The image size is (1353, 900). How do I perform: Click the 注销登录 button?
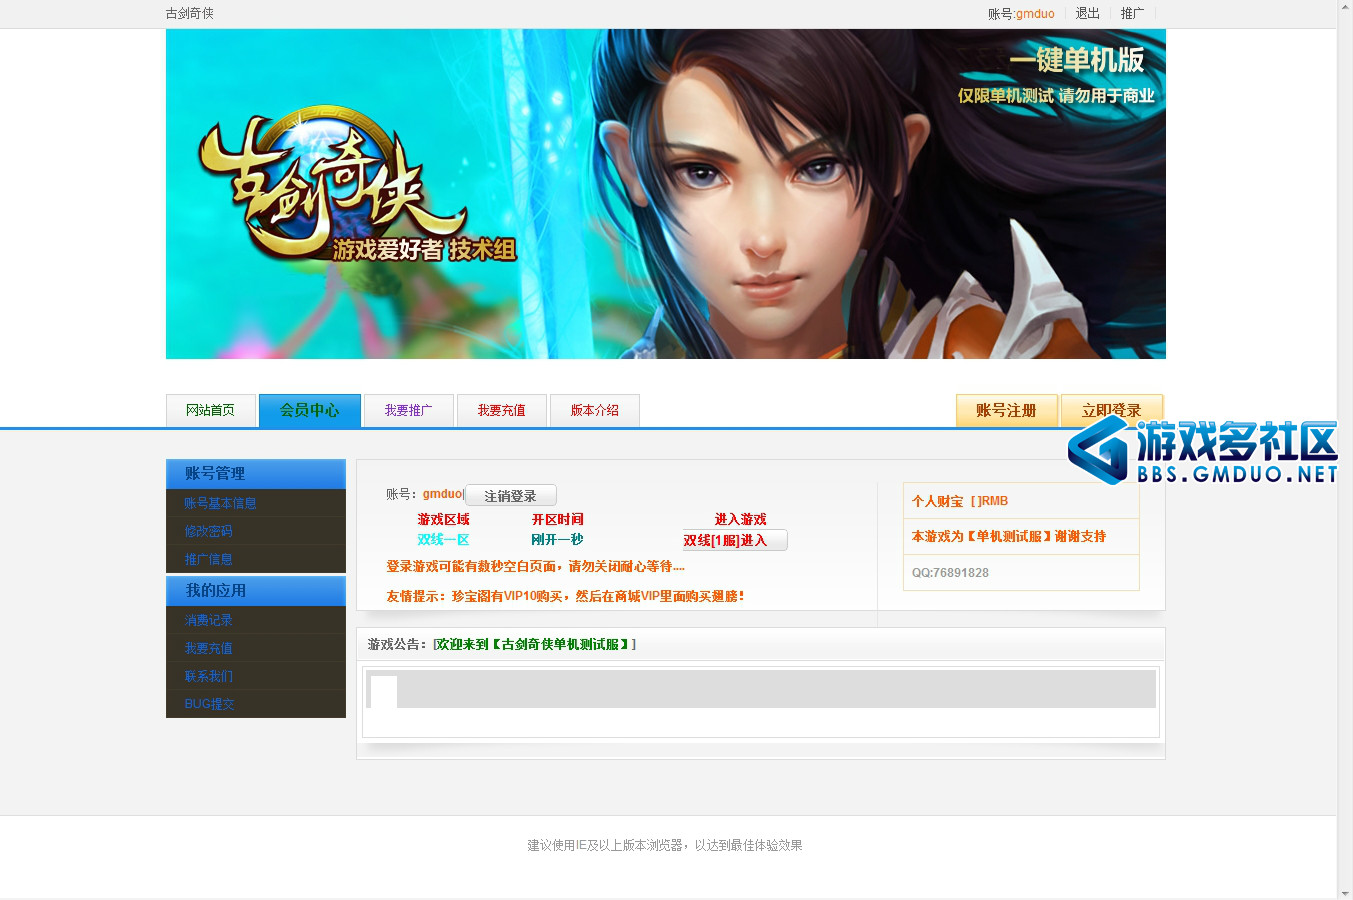pos(510,495)
